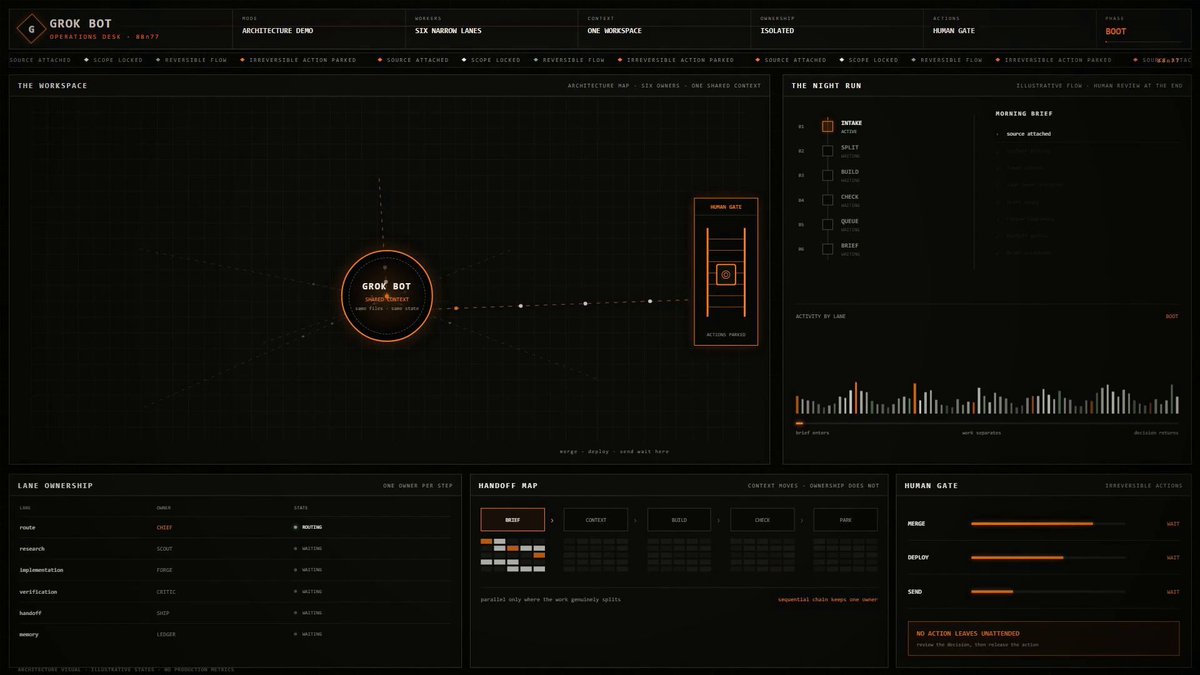Click the central Grok Bot shared context node

(387, 296)
